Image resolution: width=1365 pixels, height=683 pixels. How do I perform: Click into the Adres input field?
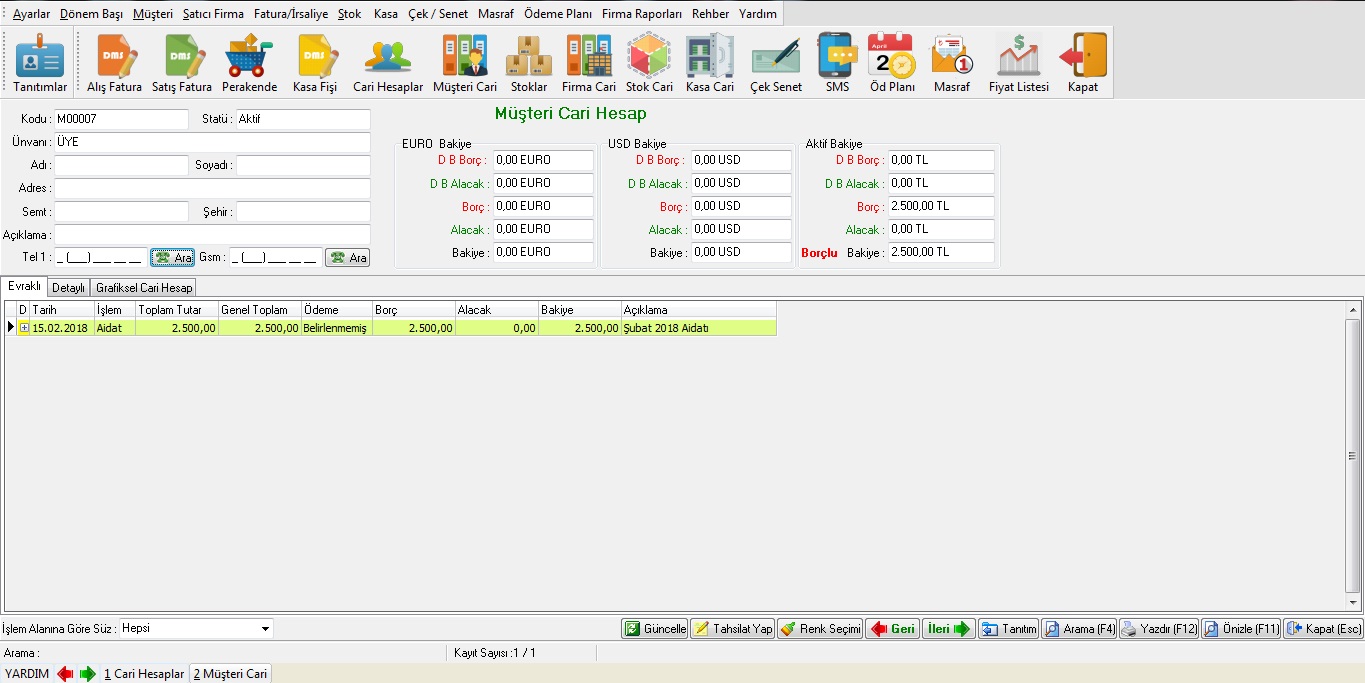coord(212,188)
